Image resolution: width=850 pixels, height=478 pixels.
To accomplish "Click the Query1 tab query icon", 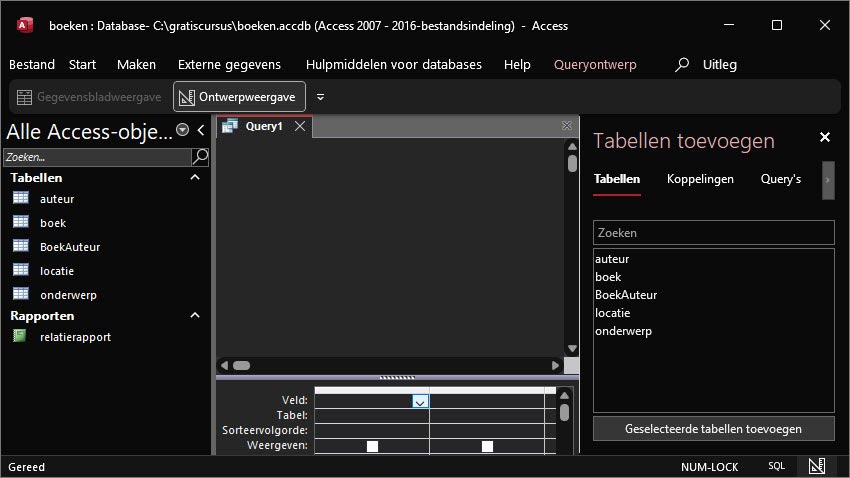I will 230,126.
